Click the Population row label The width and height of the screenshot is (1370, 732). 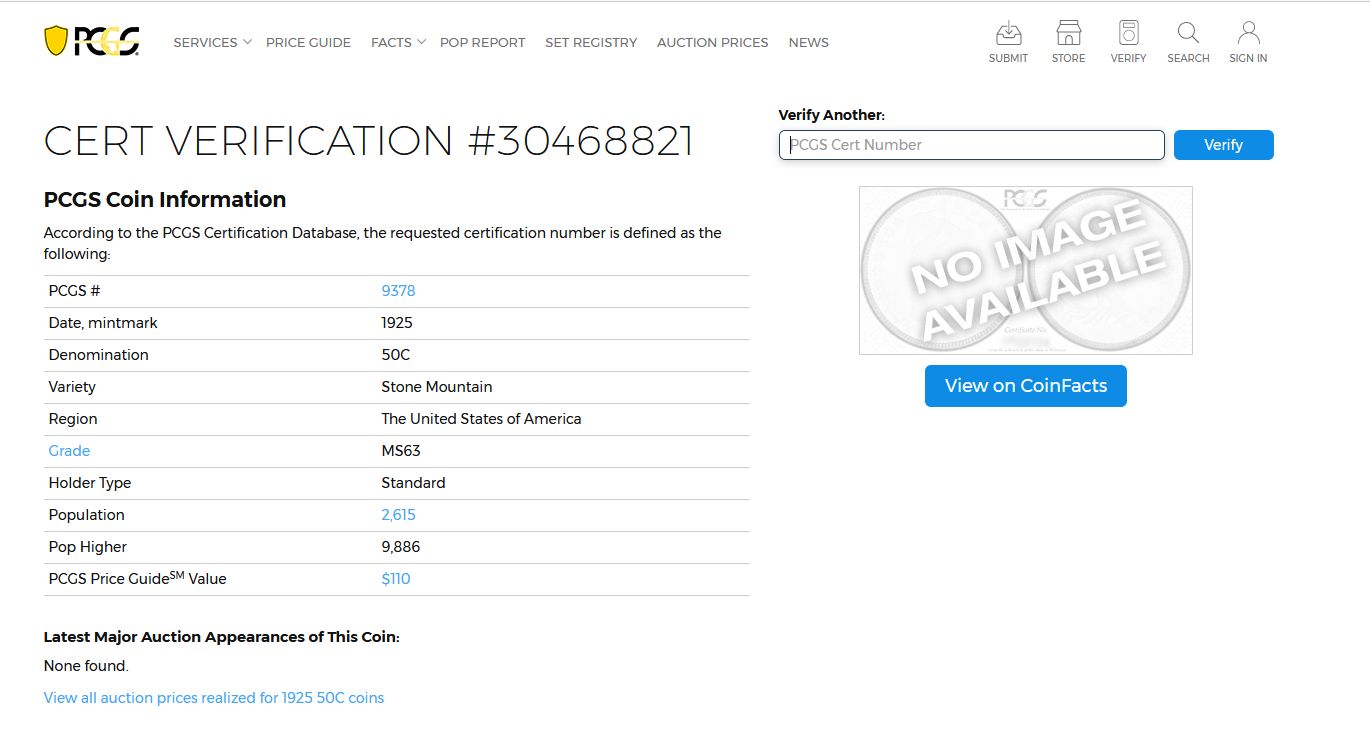[87, 515]
